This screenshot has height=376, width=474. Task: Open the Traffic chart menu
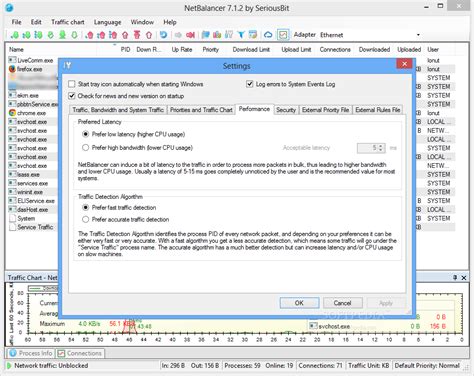pos(68,22)
